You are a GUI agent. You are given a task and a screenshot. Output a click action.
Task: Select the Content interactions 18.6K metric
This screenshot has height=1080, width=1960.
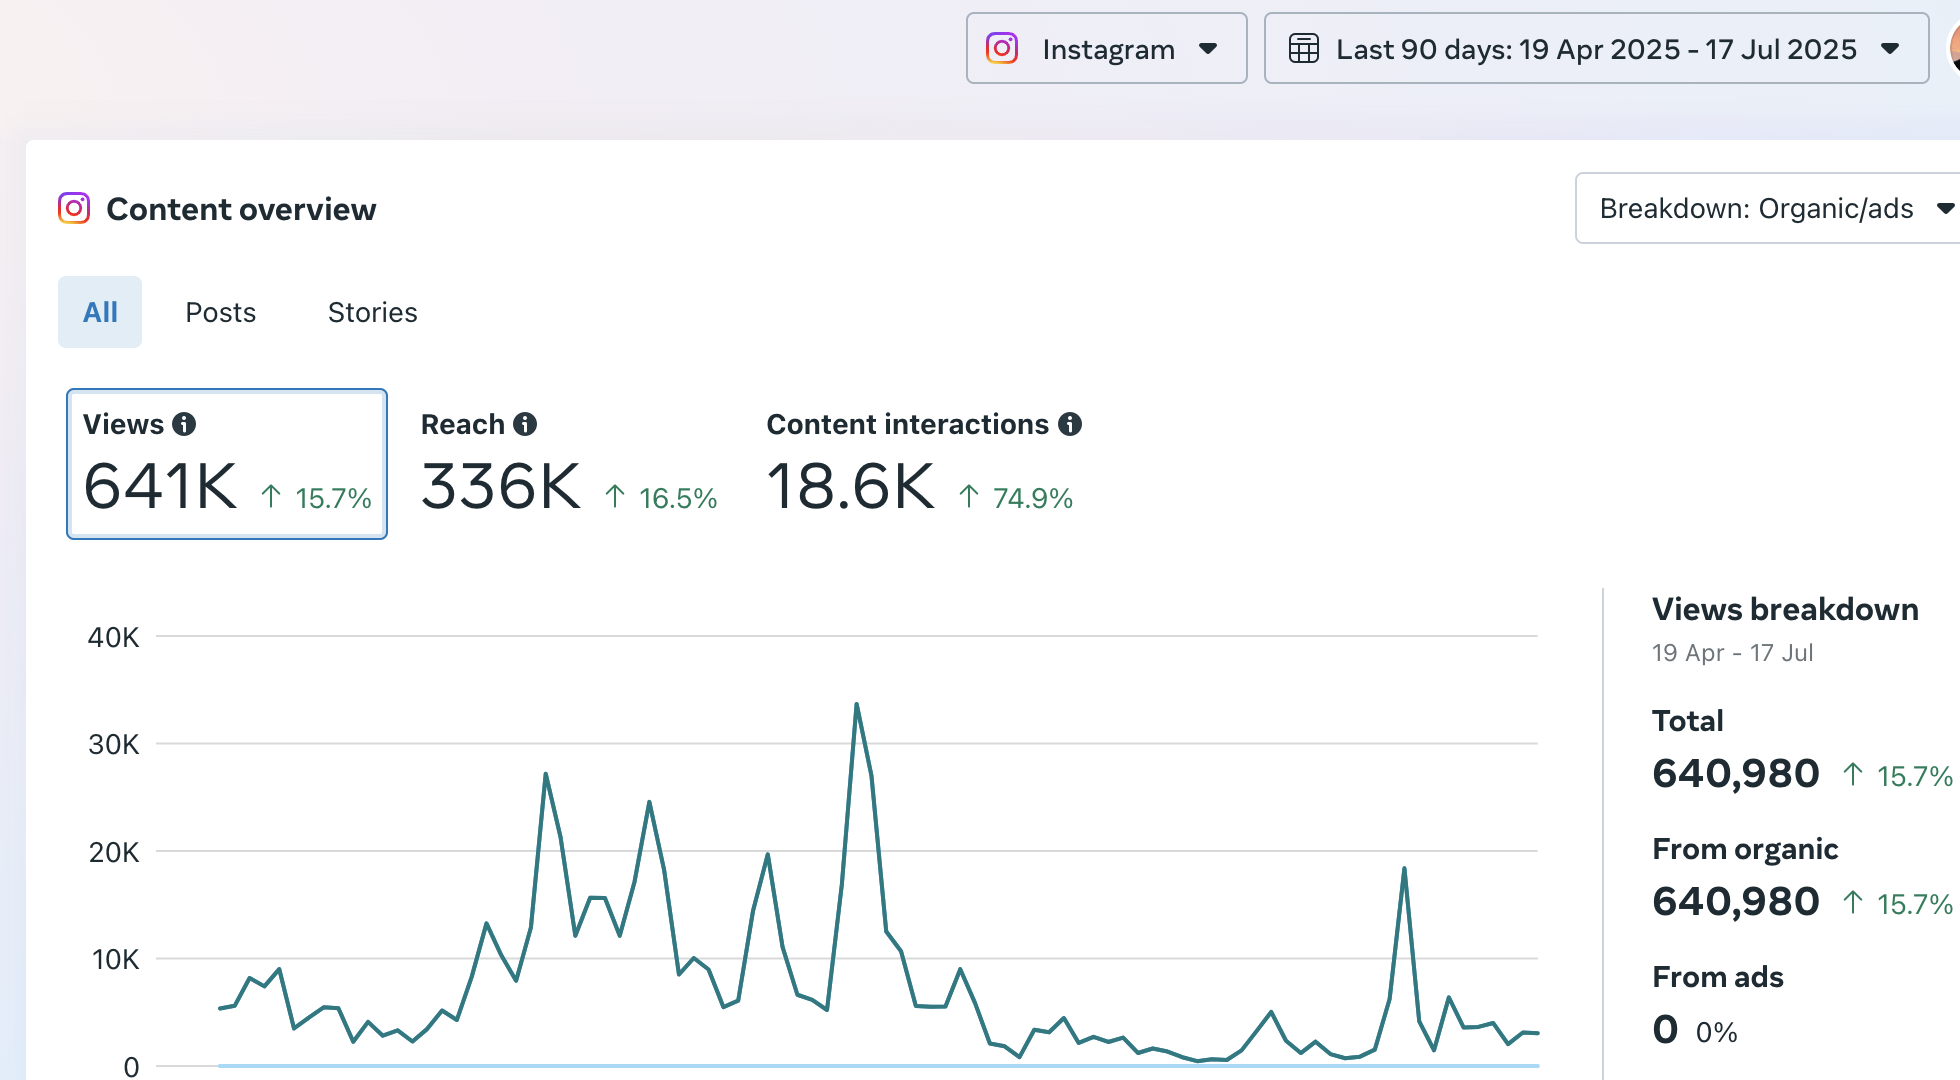coord(850,486)
